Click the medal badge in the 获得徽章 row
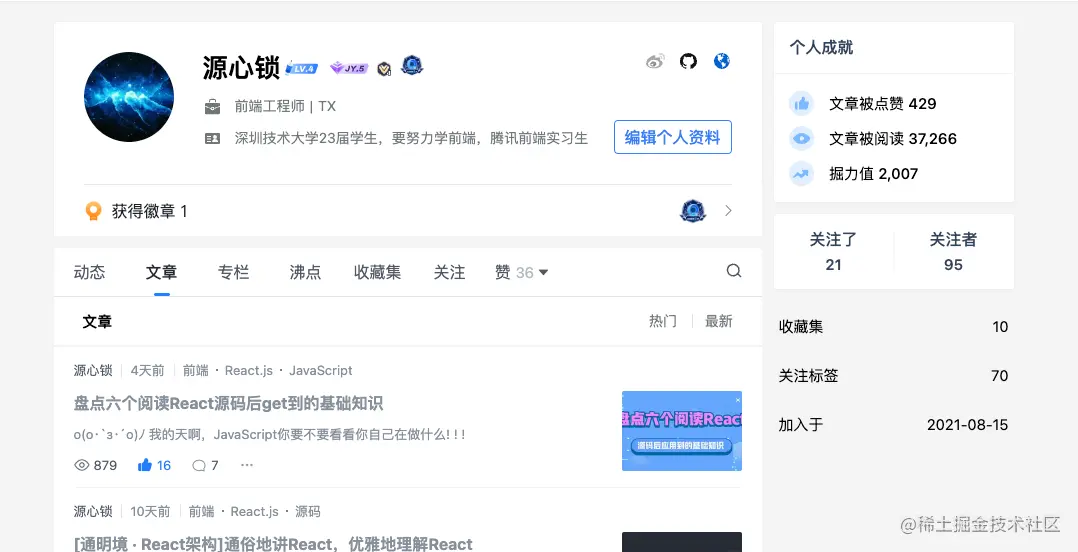Image resolution: width=1078 pixels, height=552 pixels. (693, 211)
